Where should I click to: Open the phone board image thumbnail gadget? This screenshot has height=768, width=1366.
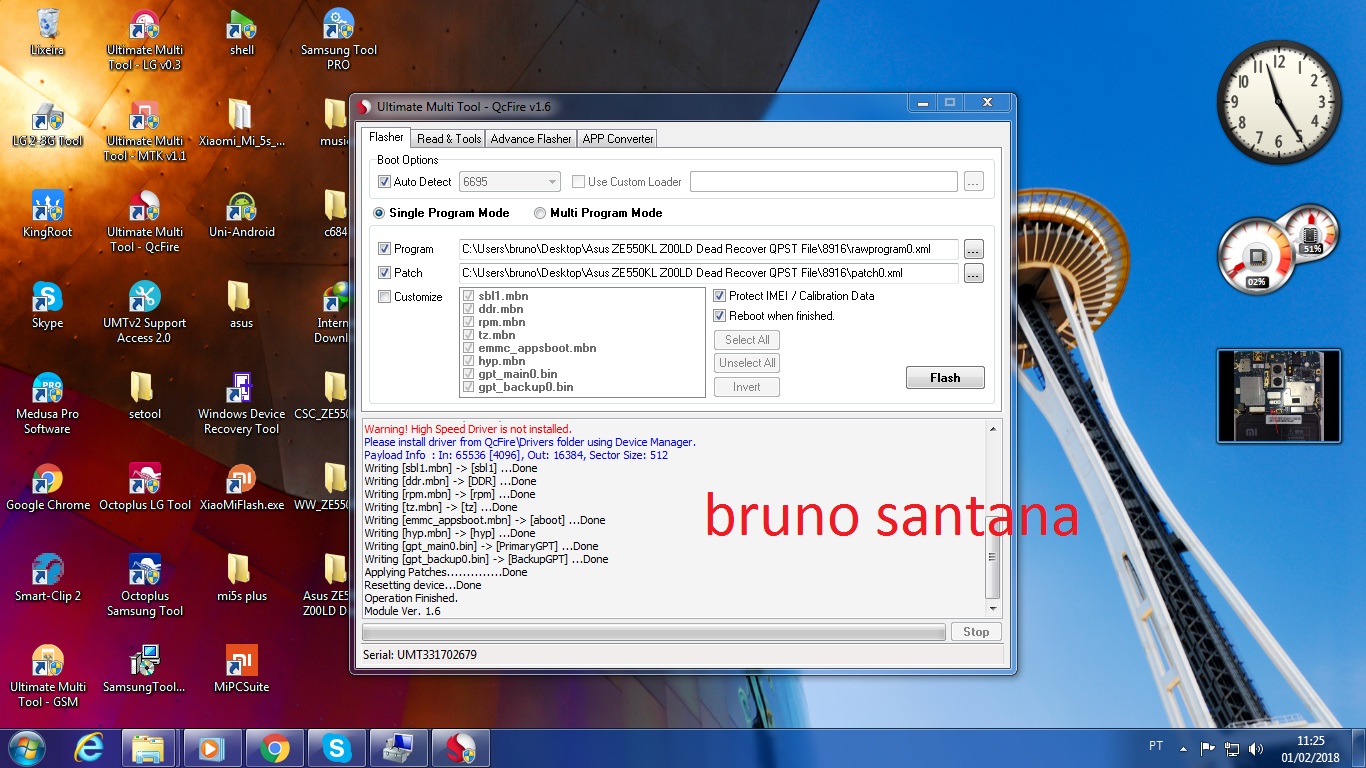(x=1279, y=396)
